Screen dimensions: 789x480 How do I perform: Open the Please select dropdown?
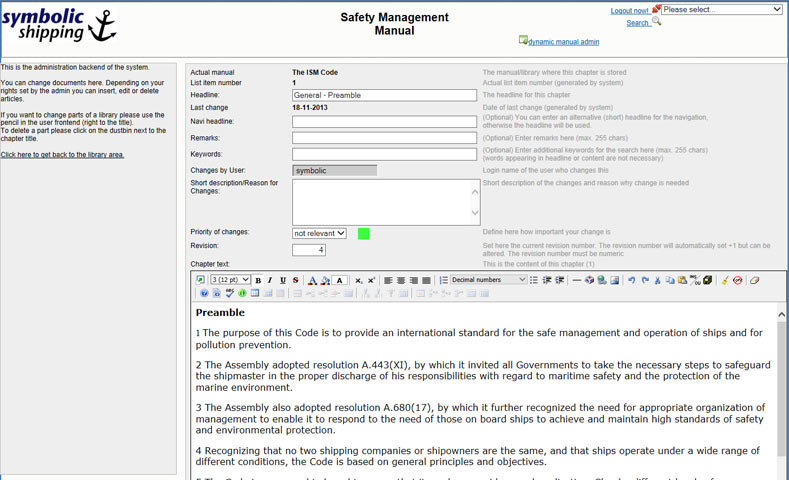[x=722, y=9]
